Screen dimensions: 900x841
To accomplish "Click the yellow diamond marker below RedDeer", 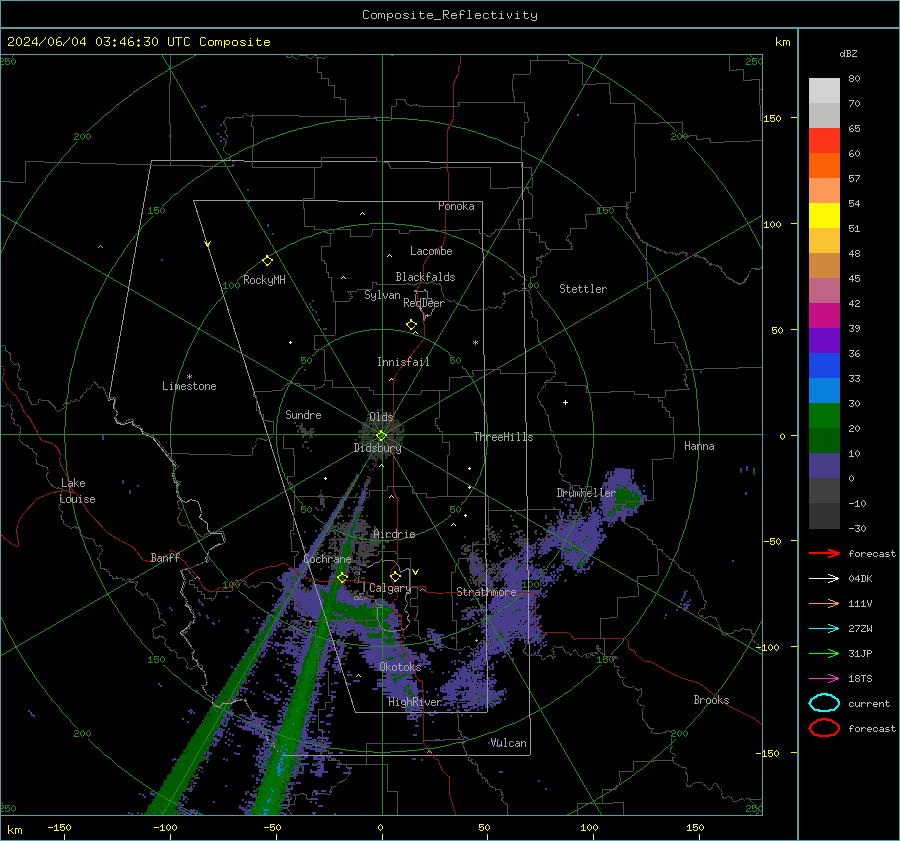I will tap(411, 325).
